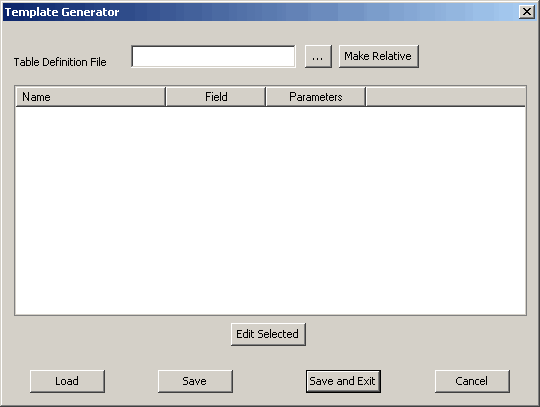
Task: Click the Parameters column header
Action: pos(316,97)
